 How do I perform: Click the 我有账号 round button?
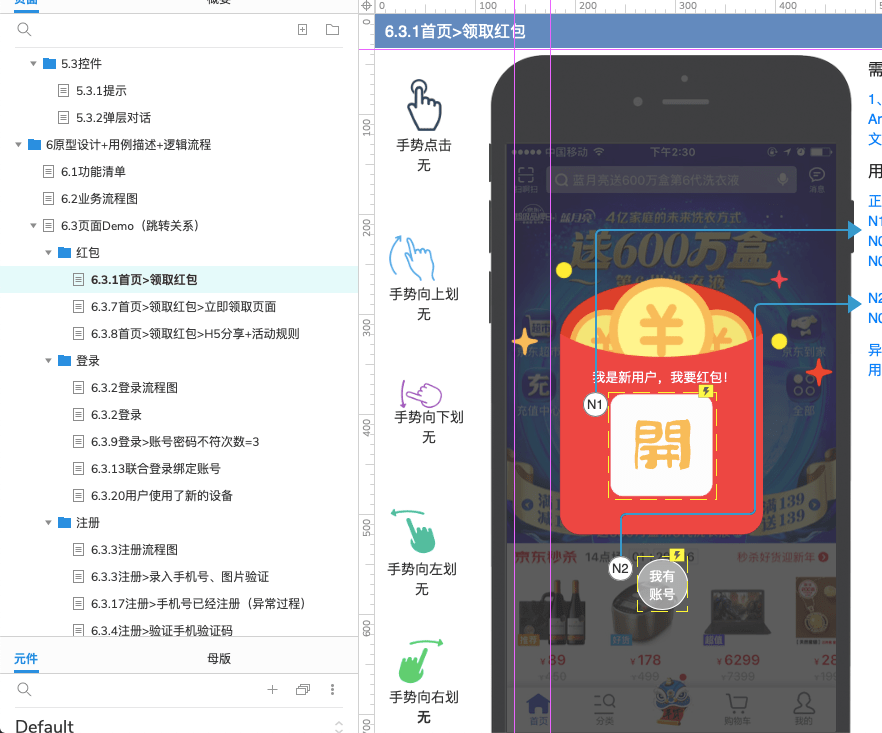[662, 585]
